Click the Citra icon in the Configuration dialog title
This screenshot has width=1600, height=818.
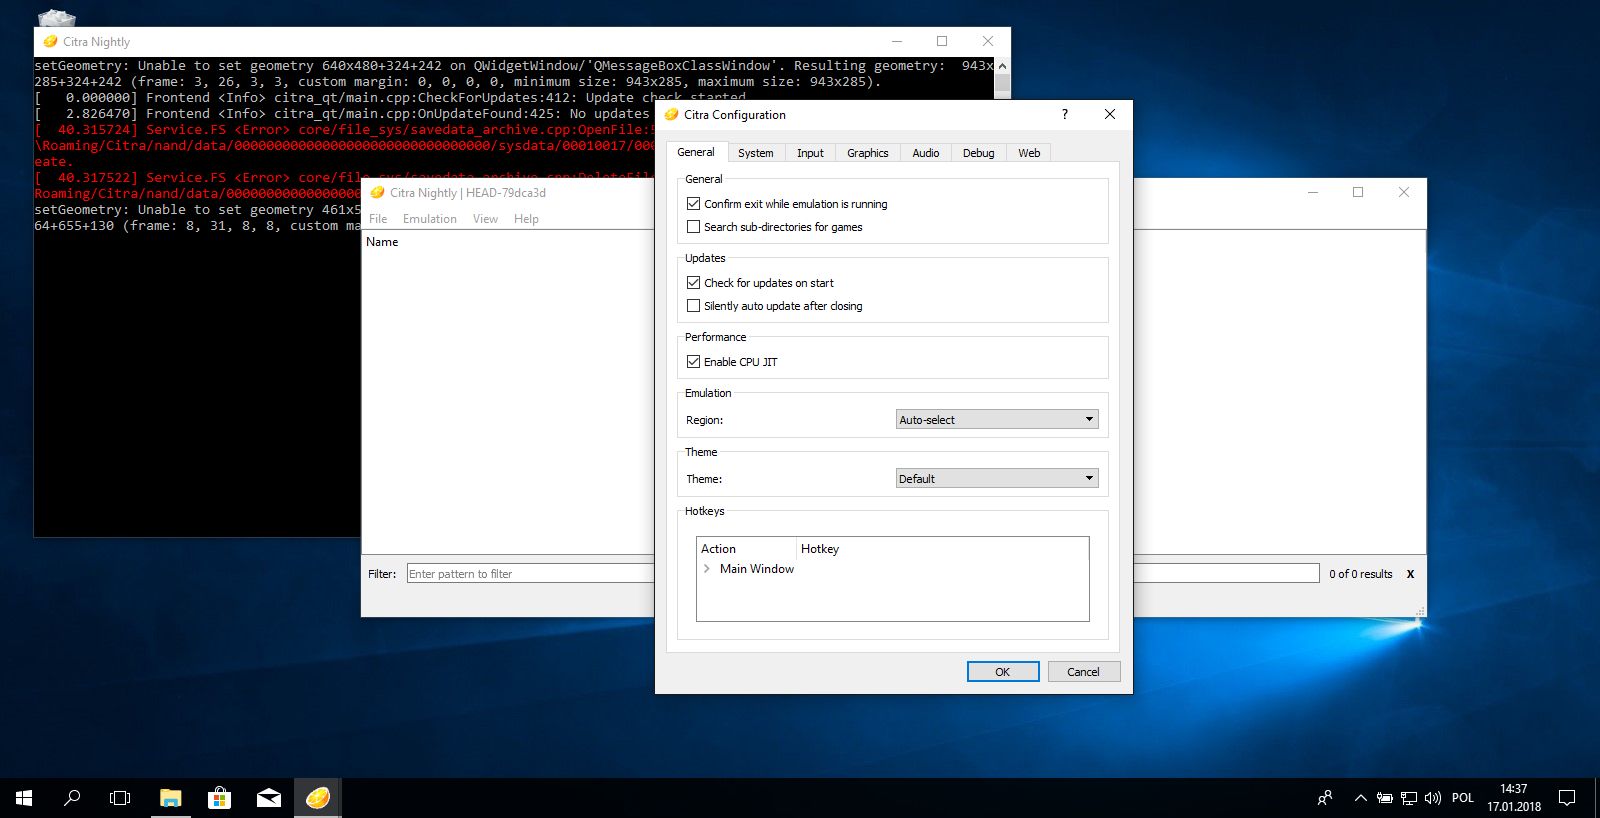[671, 114]
